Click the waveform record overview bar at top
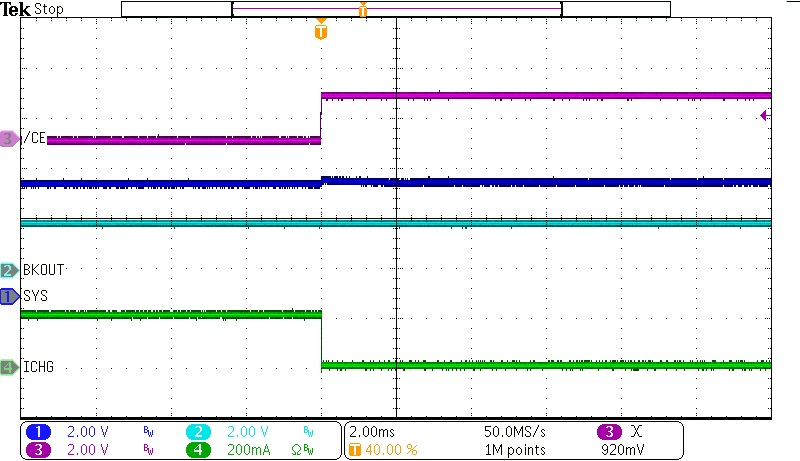The height and width of the screenshot is (461, 800). coord(396,9)
